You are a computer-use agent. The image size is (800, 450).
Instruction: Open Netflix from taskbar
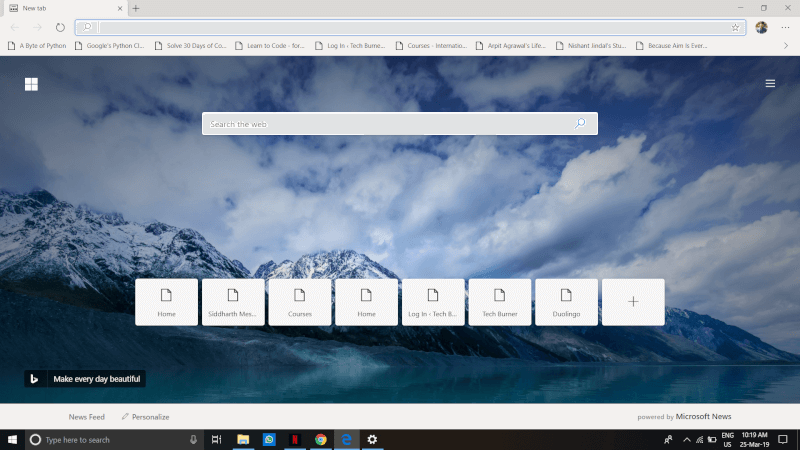(294, 440)
